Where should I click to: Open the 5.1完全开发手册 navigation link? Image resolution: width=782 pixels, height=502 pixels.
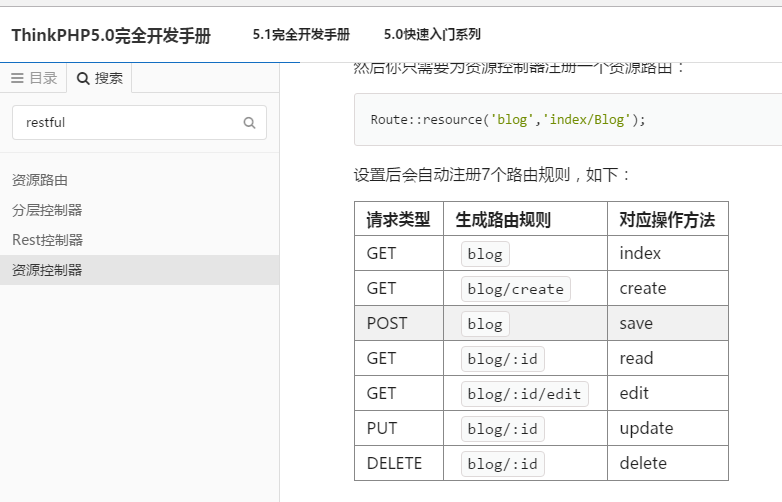[x=301, y=34]
